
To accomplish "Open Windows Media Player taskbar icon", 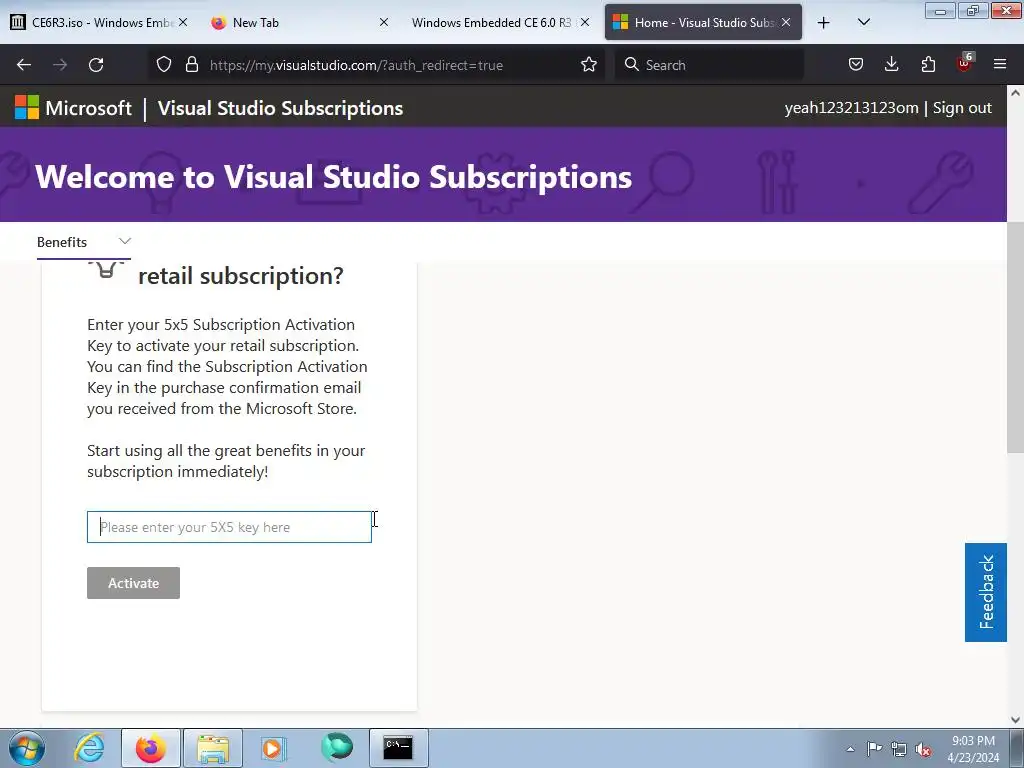I will tap(274, 748).
